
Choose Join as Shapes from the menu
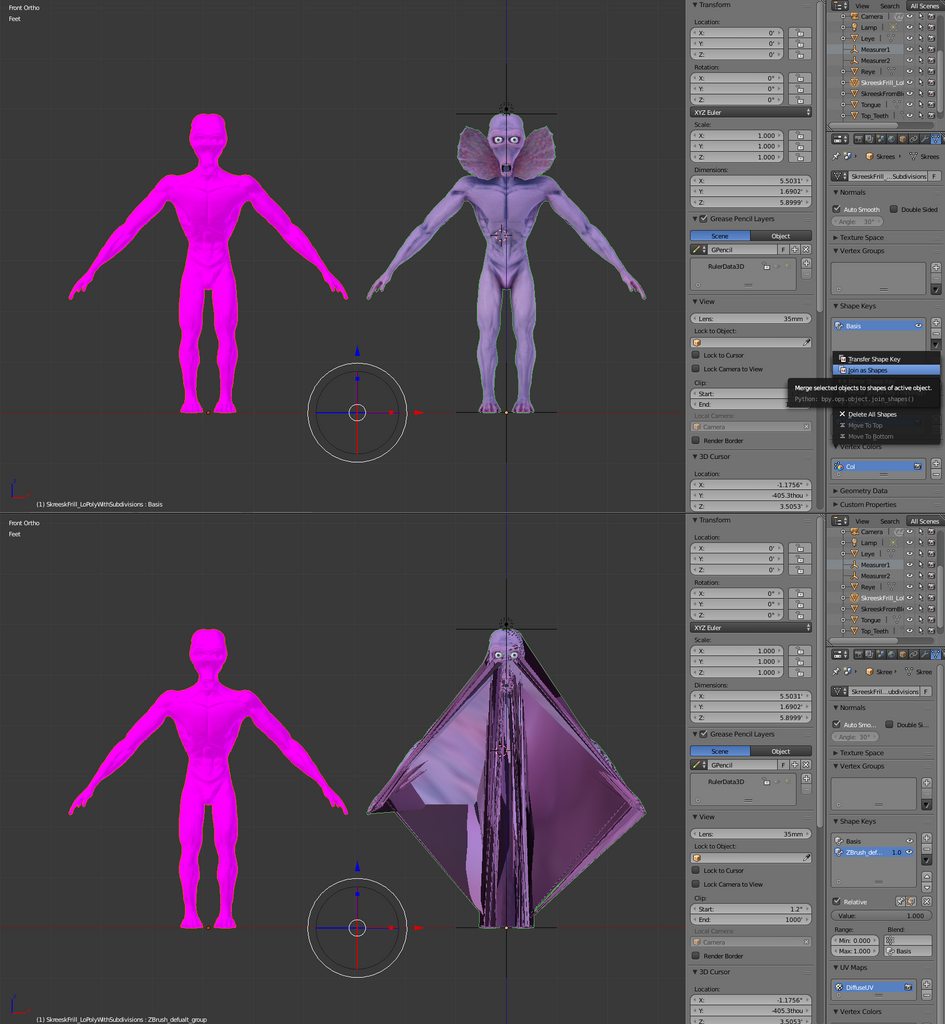coord(868,369)
